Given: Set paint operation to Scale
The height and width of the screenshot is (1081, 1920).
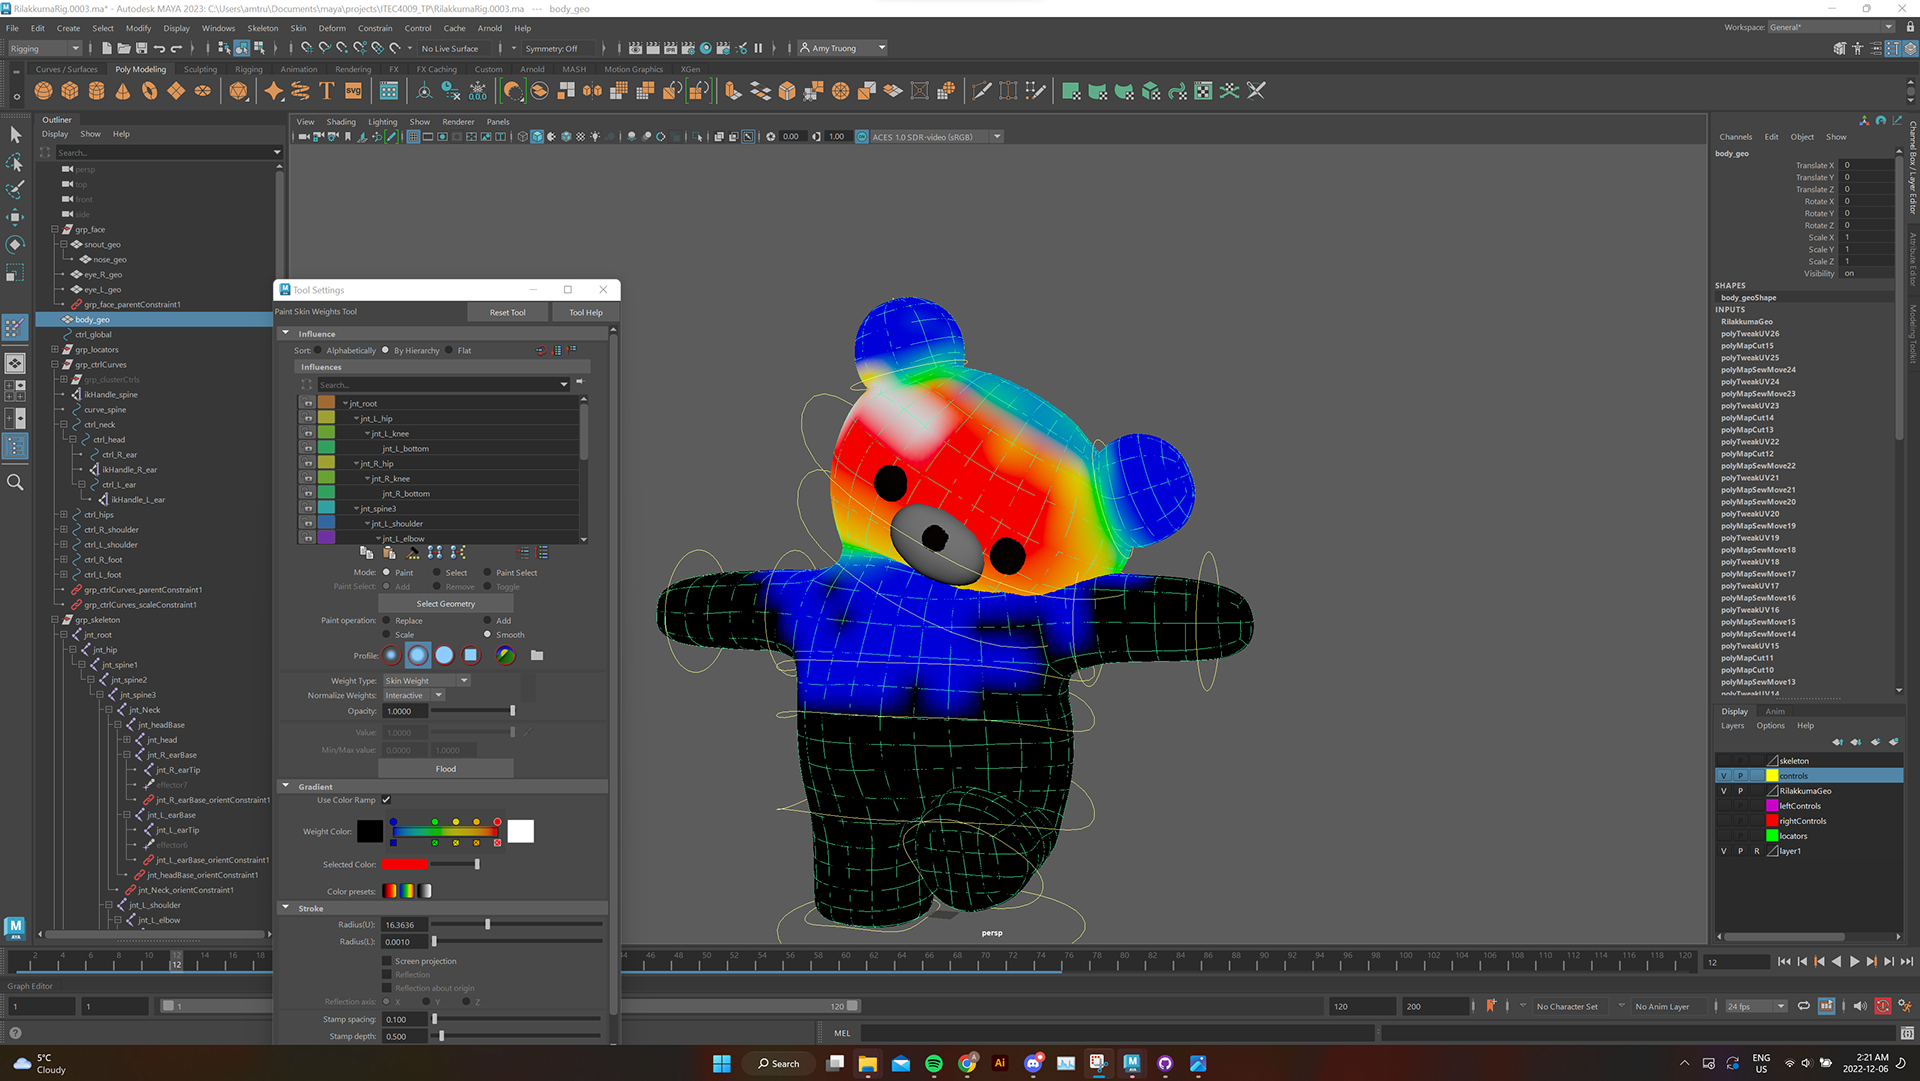Looking at the screenshot, I should coord(387,635).
